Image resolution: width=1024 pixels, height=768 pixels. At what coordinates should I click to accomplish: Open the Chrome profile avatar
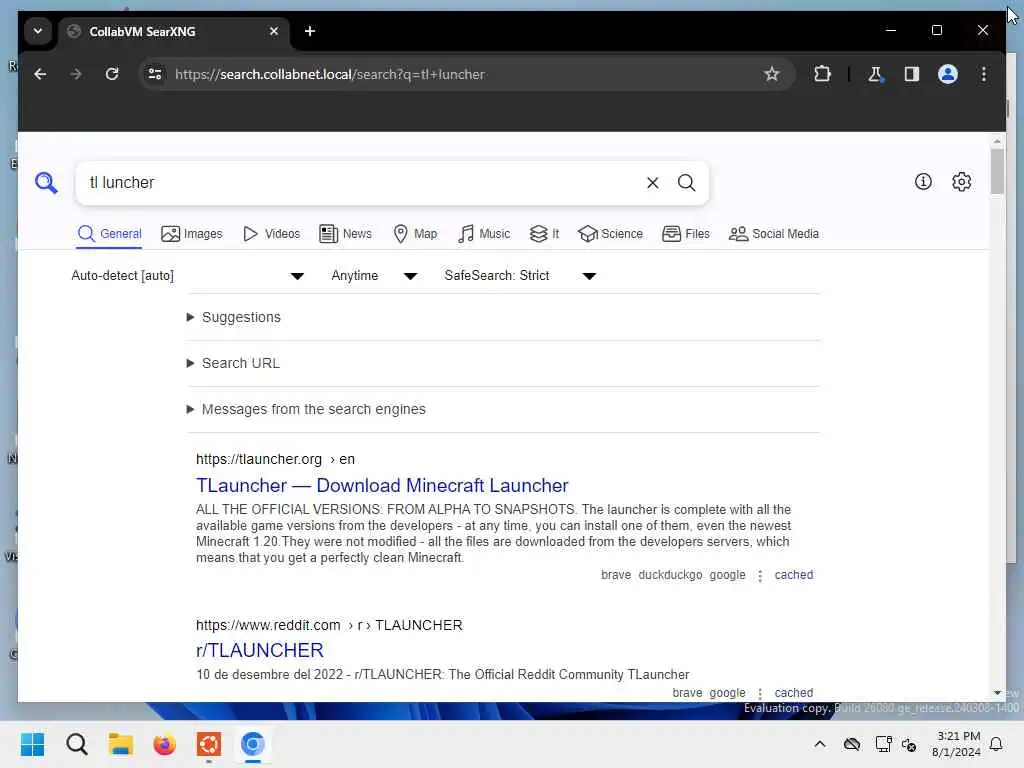click(x=948, y=74)
